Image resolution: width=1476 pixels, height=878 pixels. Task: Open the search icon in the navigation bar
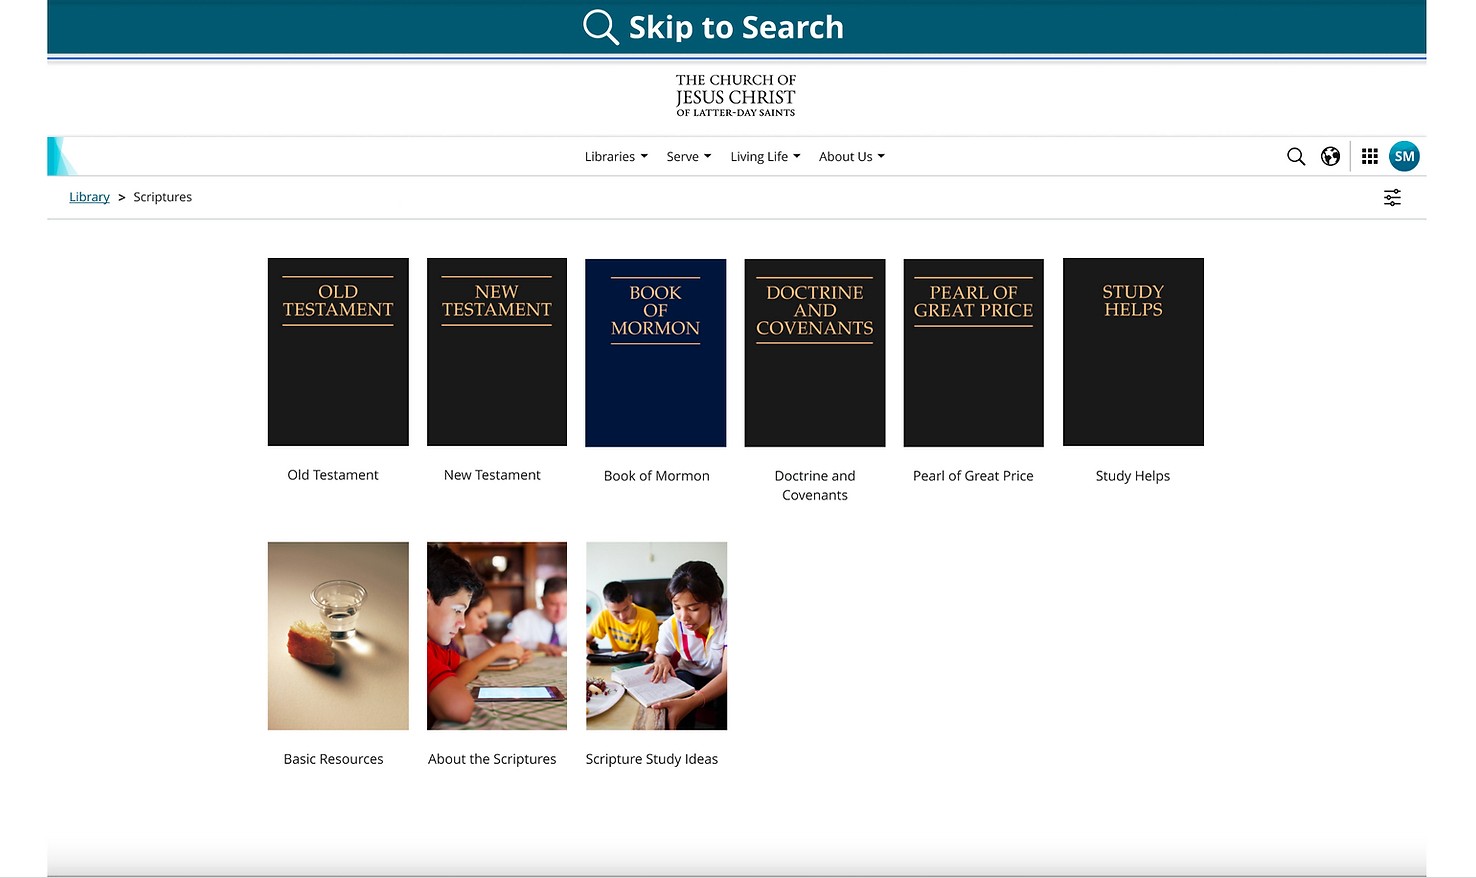coord(1296,156)
